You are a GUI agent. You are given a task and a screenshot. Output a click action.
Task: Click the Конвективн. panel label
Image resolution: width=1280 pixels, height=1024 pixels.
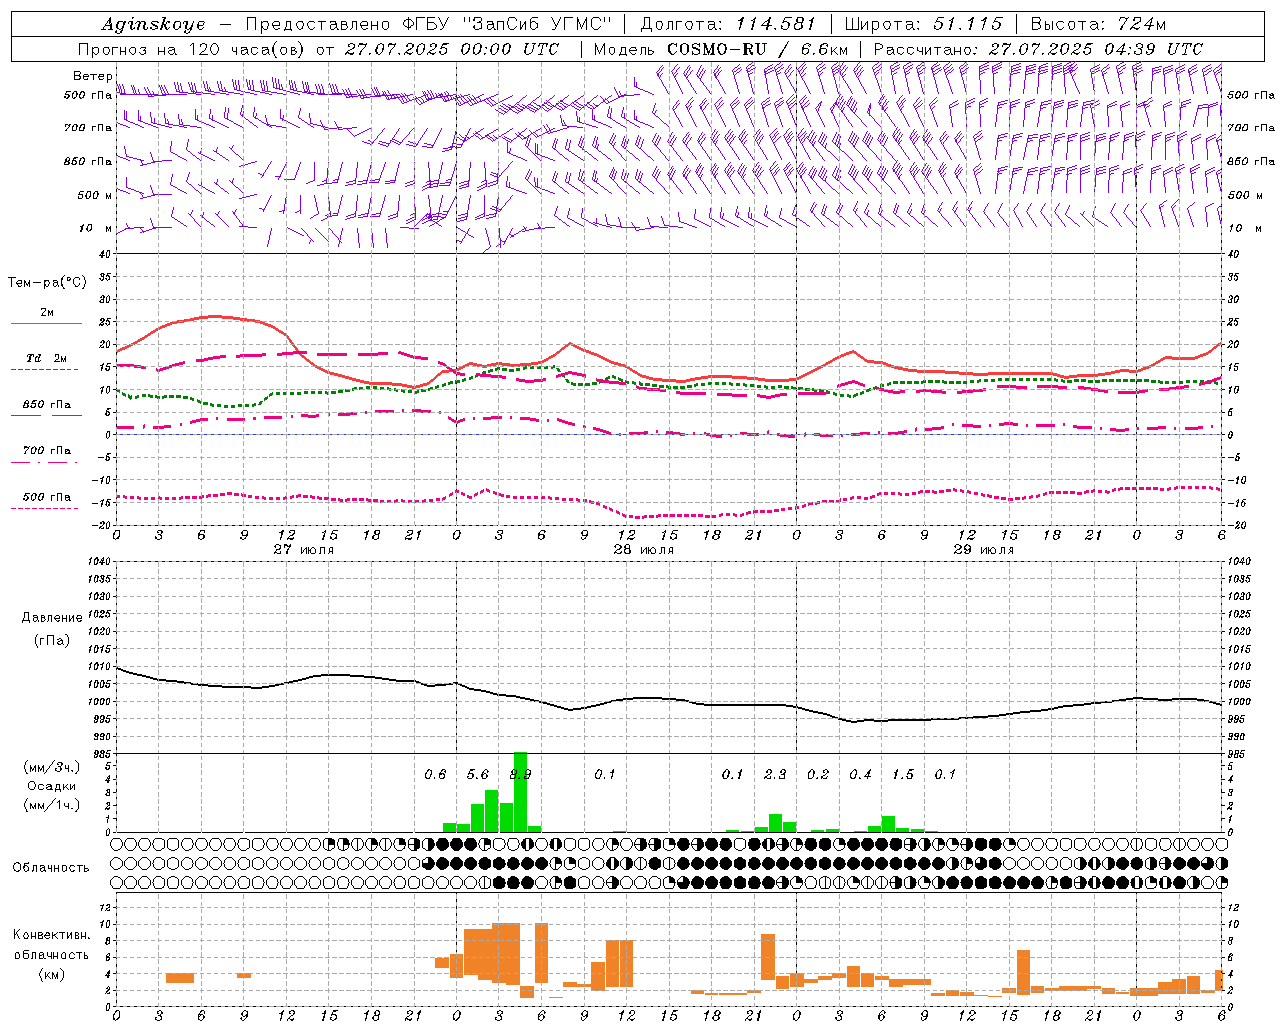point(52,935)
